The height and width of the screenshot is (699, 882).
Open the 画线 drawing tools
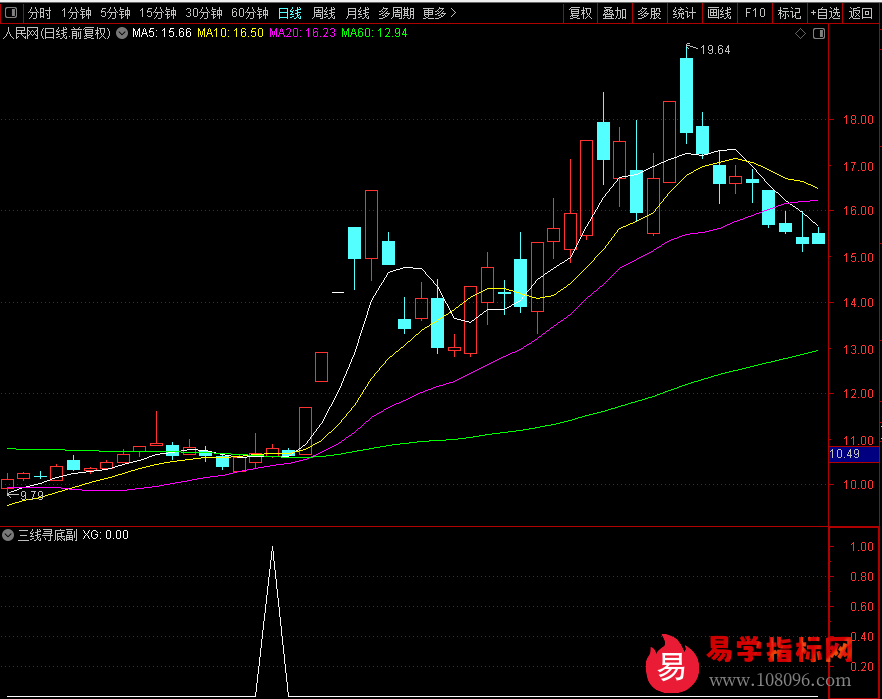pyautogui.click(x=719, y=13)
